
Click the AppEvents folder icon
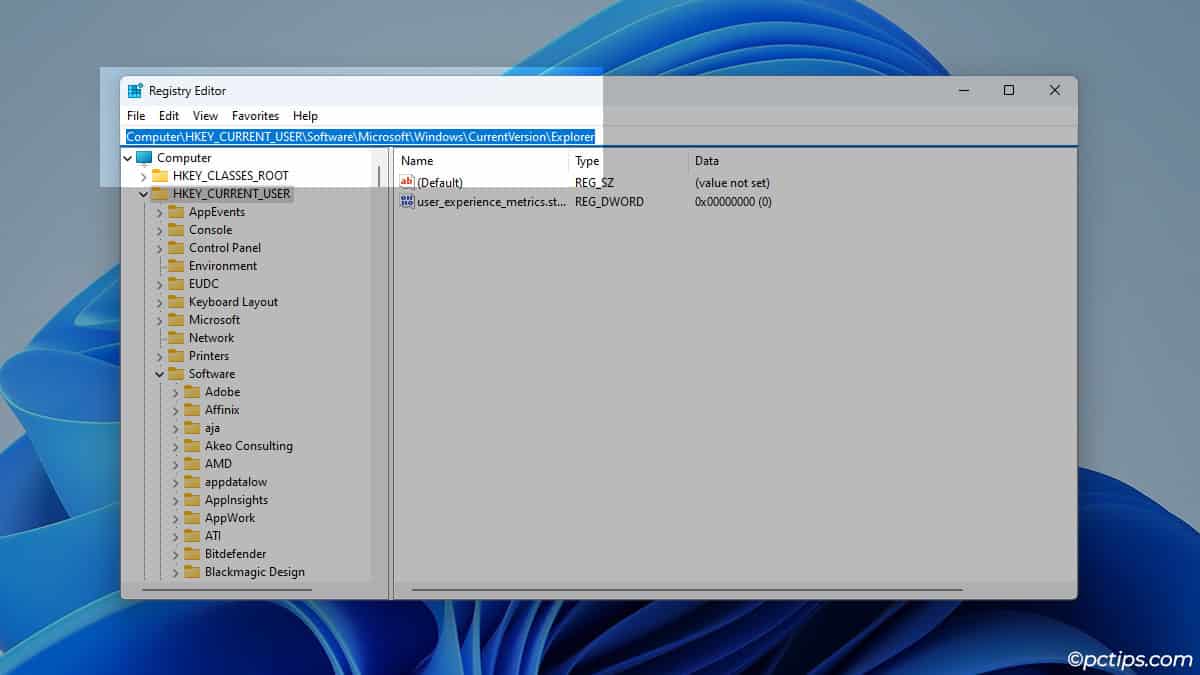pyautogui.click(x=176, y=212)
